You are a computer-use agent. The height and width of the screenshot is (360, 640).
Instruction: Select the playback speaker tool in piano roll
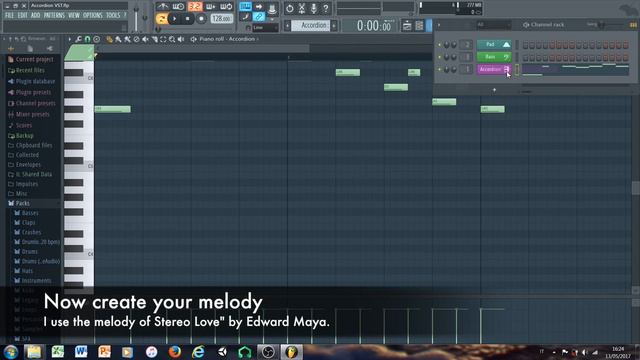click(181, 39)
